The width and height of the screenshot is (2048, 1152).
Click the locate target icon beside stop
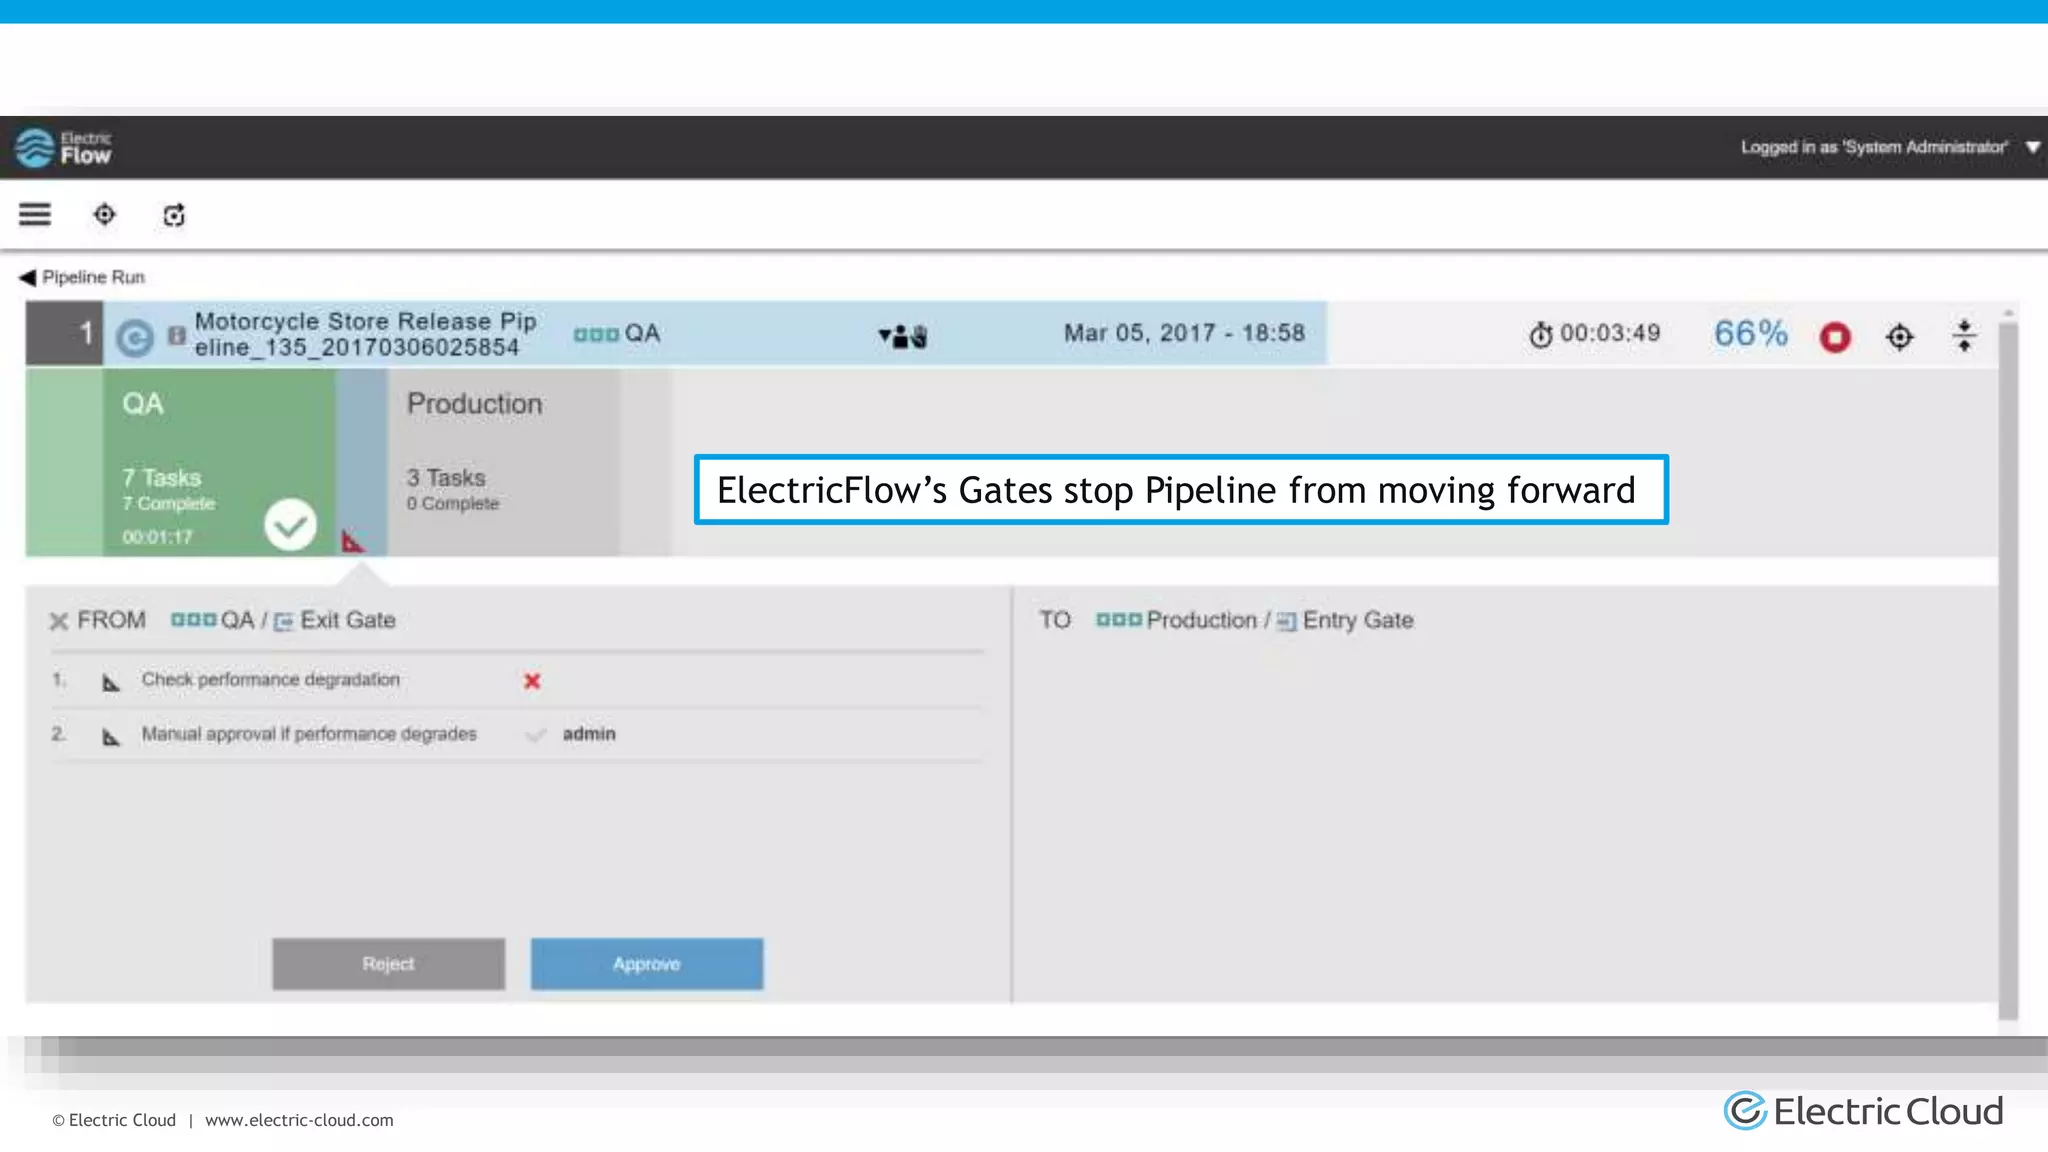(x=1899, y=337)
